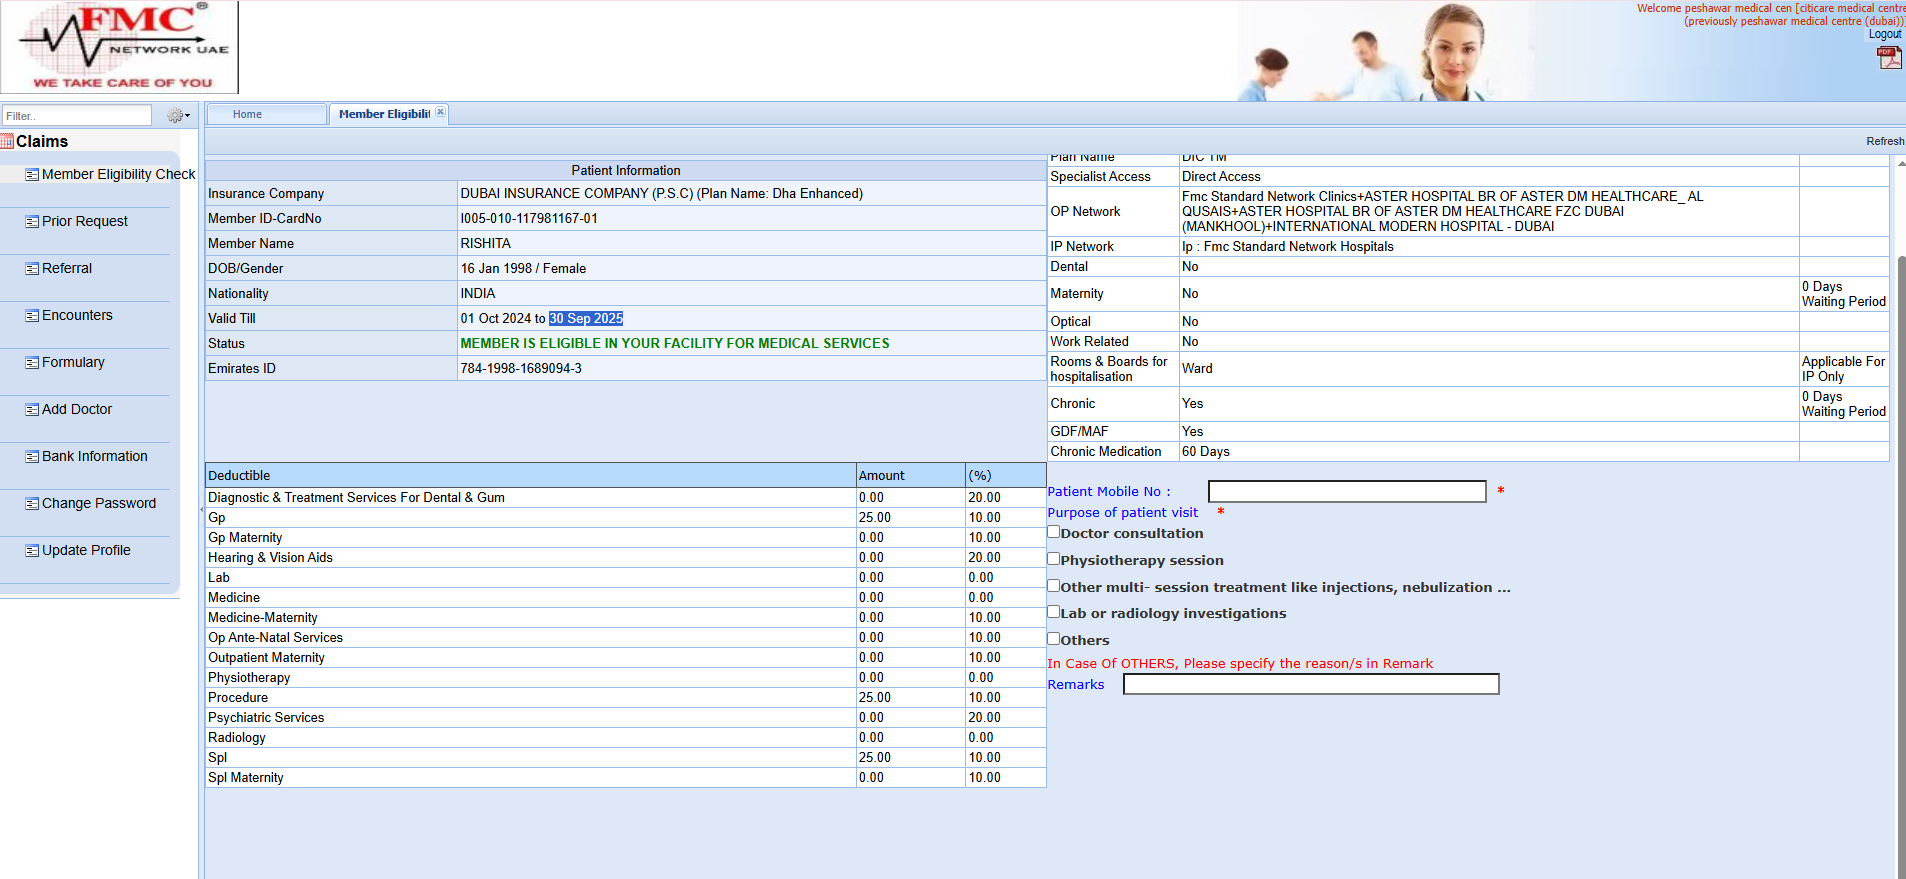Check the Doctor consultation checkbox
Viewport: 1906px width, 879px height.
[1053, 532]
